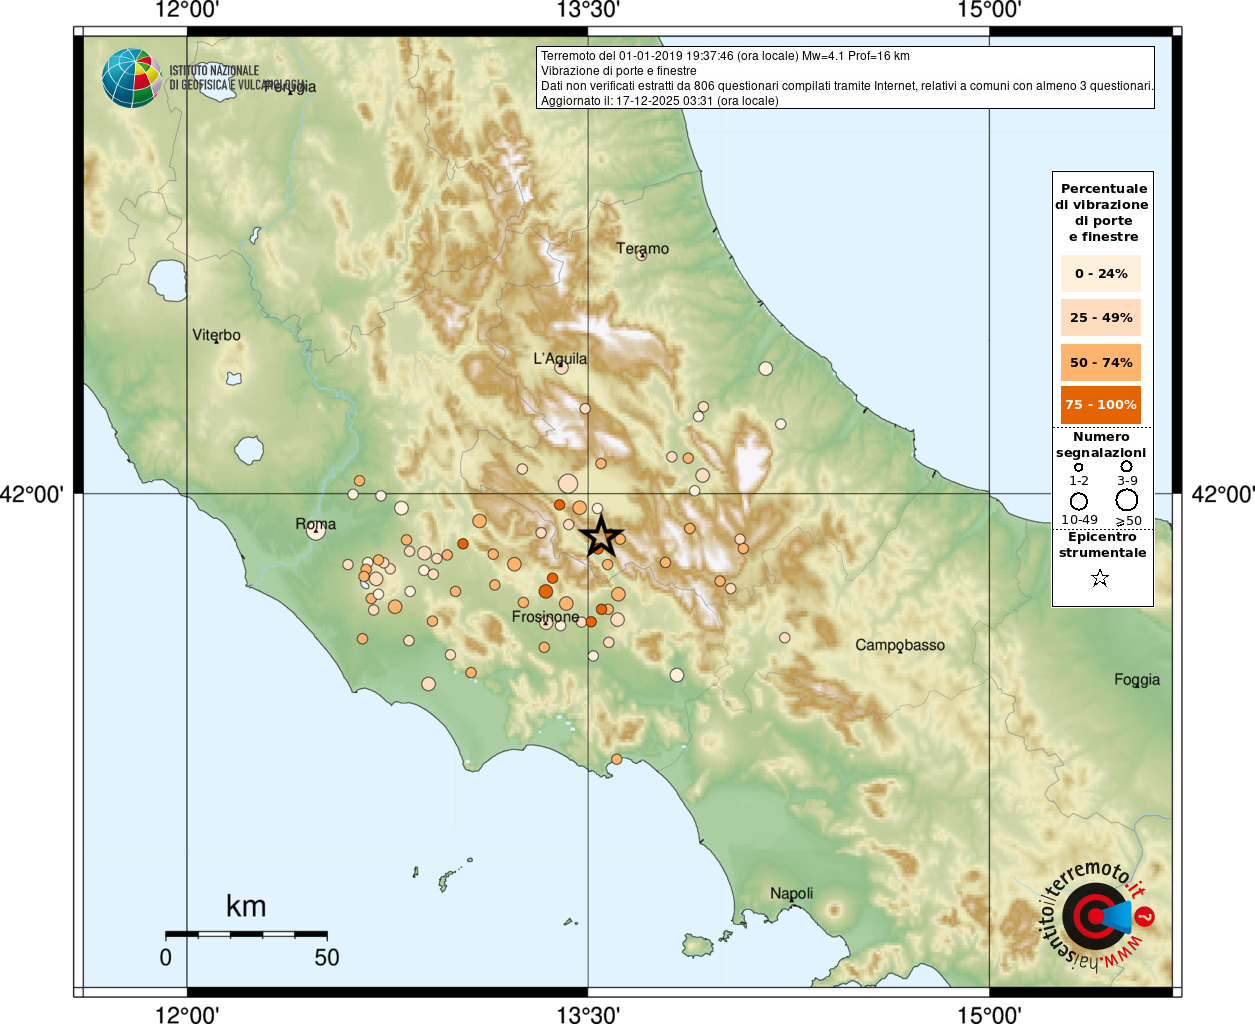Click the Viterbo city label
The height and width of the screenshot is (1024, 1255).
point(217,335)
